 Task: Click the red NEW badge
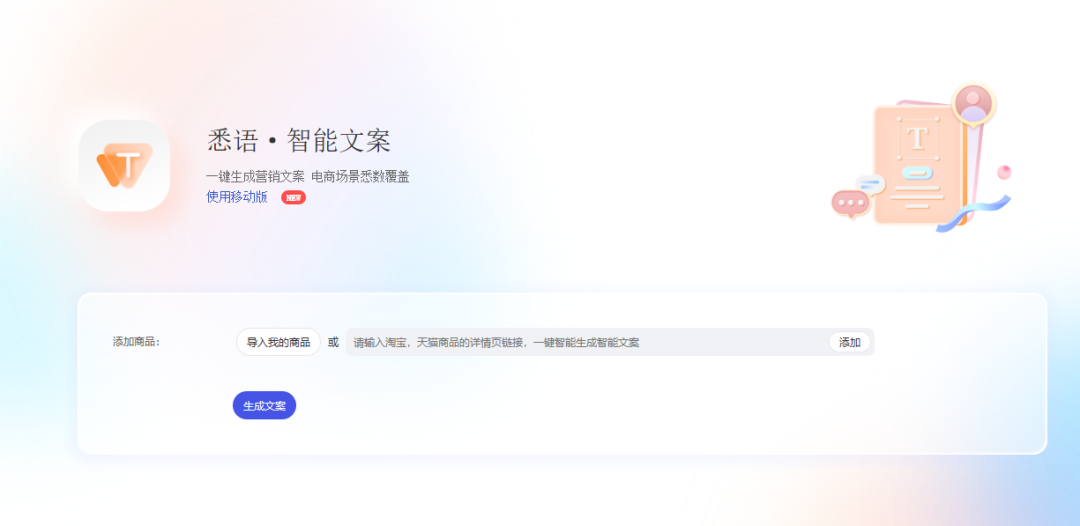click(293, 198)
